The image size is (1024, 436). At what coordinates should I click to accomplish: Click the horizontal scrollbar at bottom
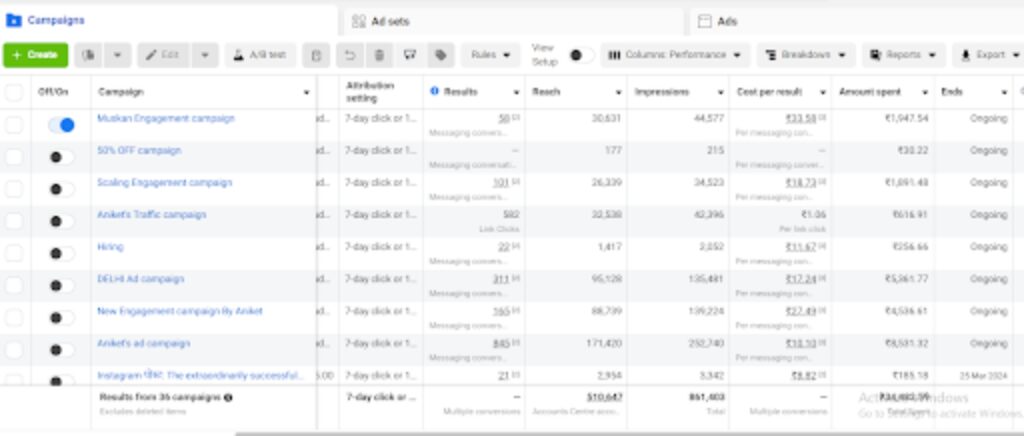(630, 433)
